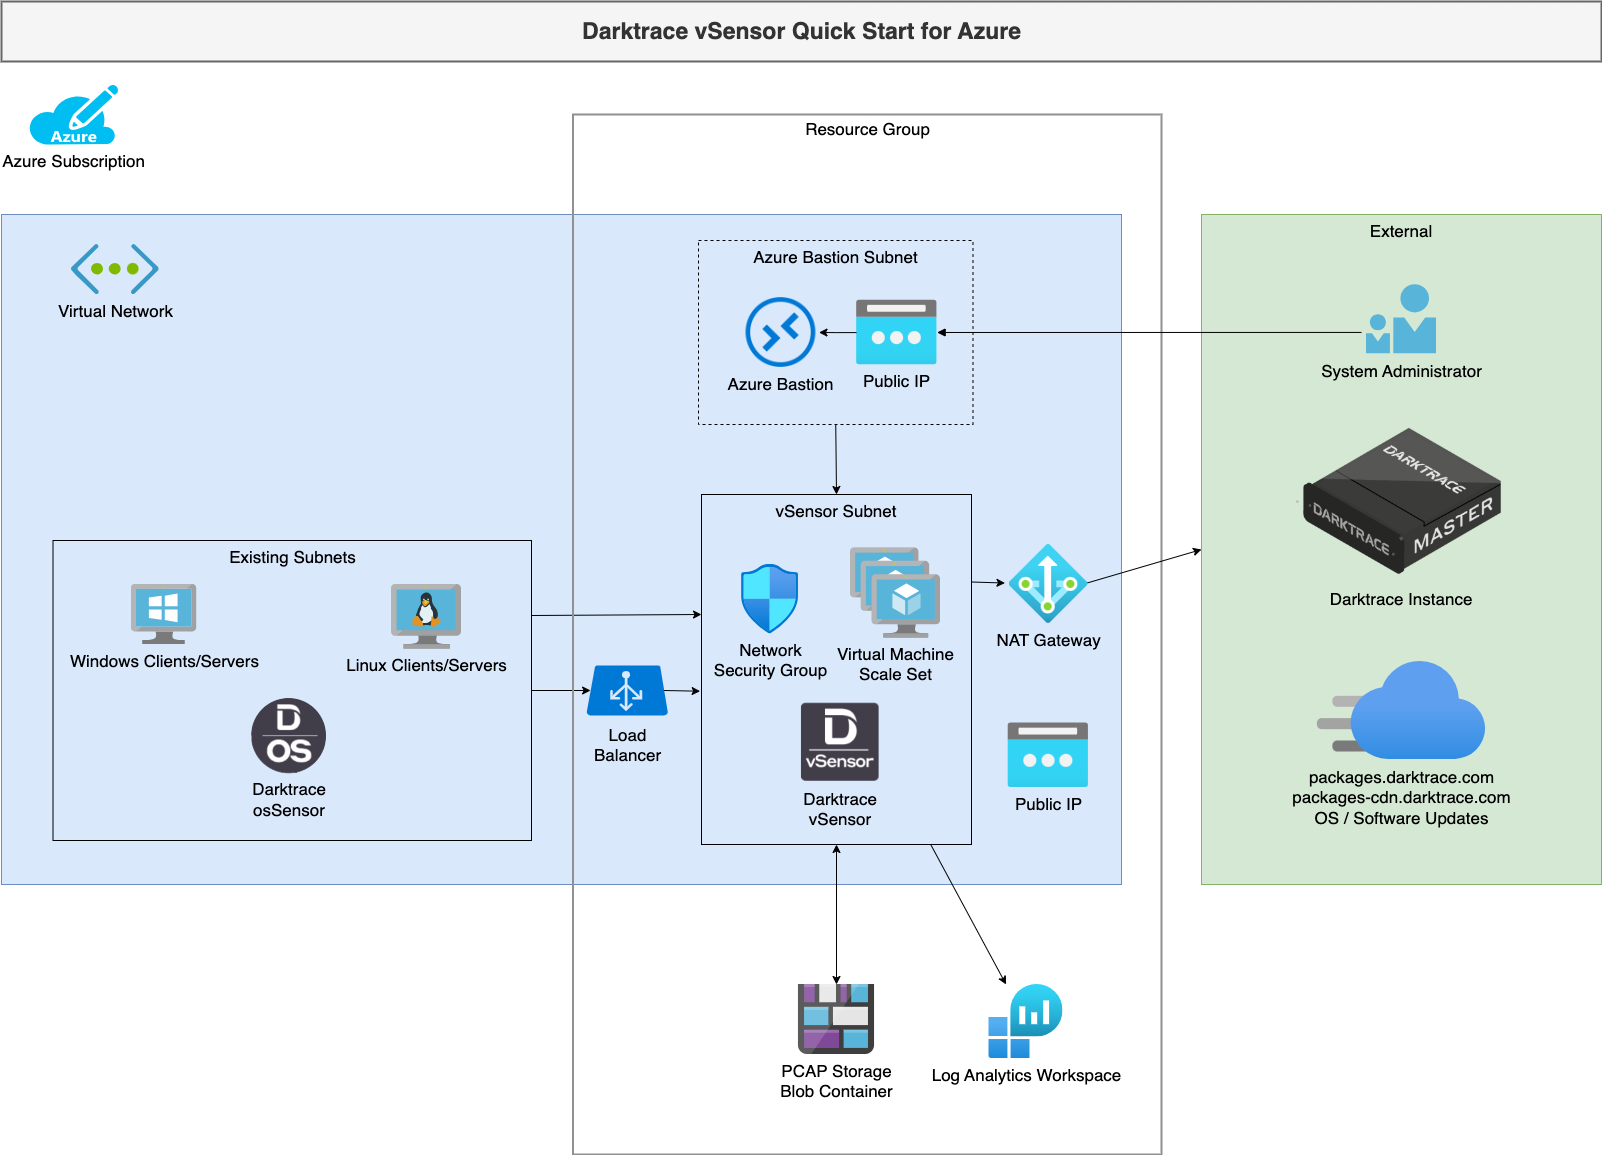Select the PCAP Storage Blob Container text

(x=836, y=1081)
